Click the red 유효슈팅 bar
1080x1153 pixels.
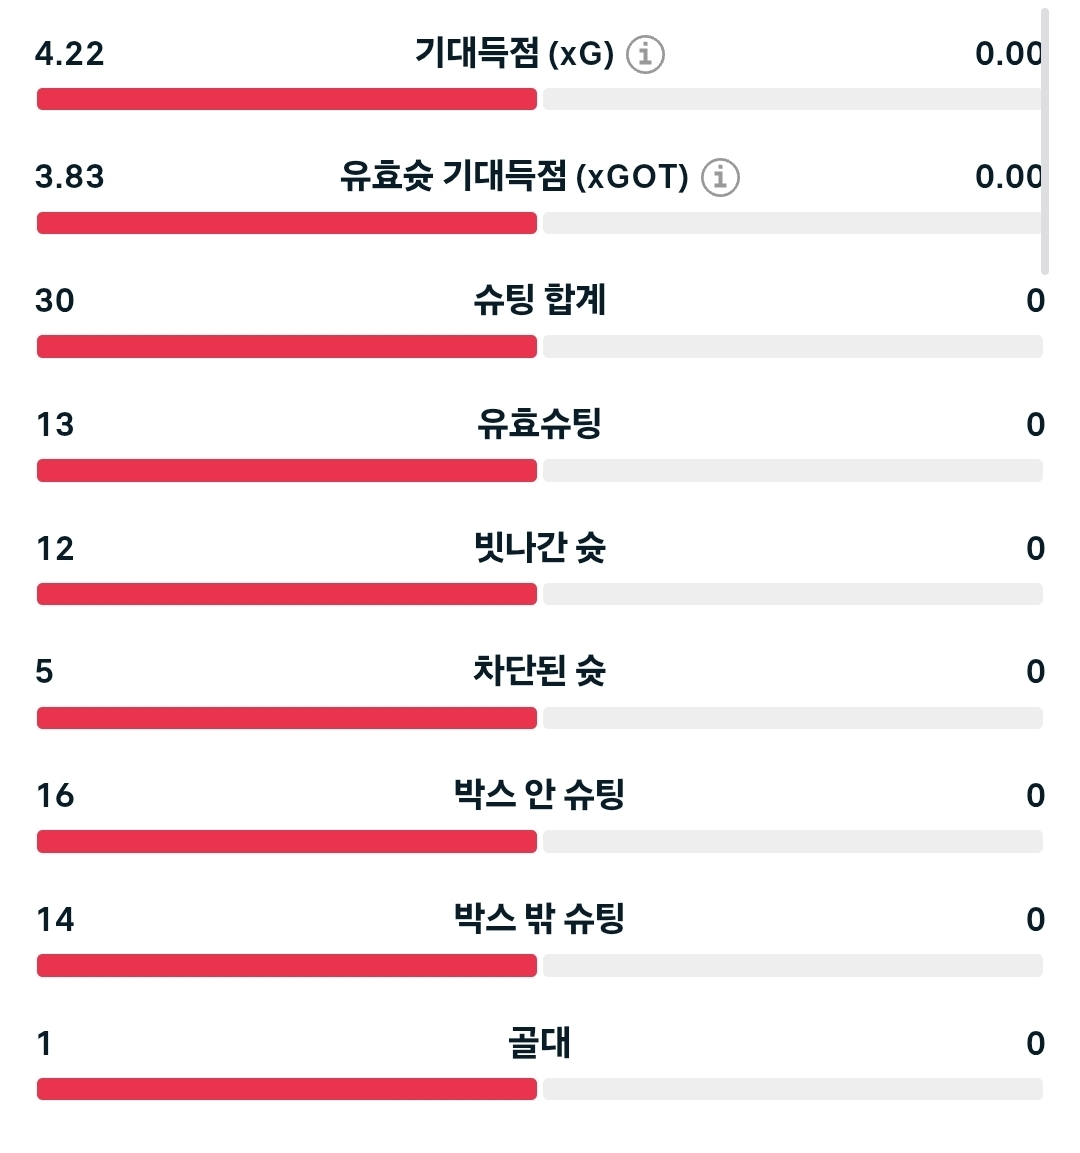[x=287, y=471]
